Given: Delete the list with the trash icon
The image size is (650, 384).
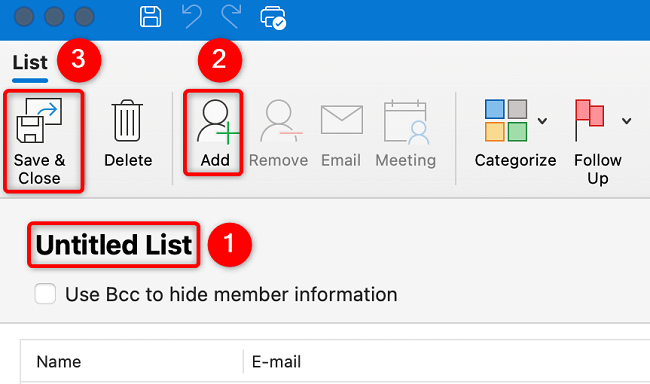Looking at the screenshot, I should [127, 121].
